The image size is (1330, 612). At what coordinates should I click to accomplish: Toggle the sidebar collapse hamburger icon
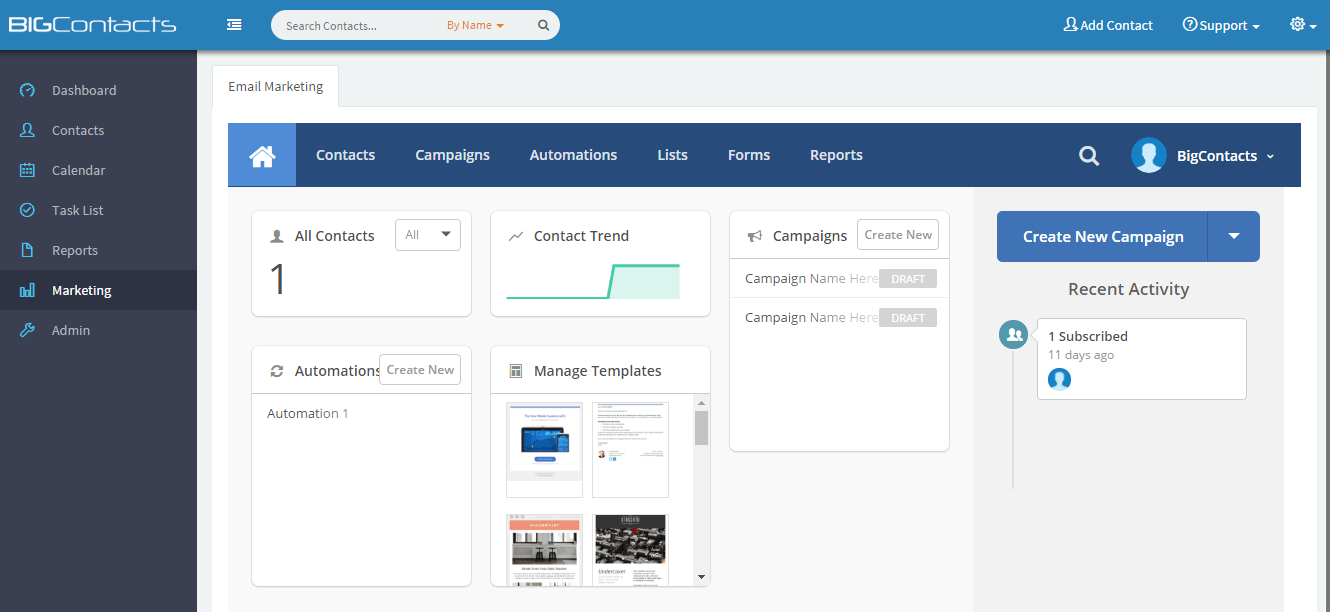(234, 25)
